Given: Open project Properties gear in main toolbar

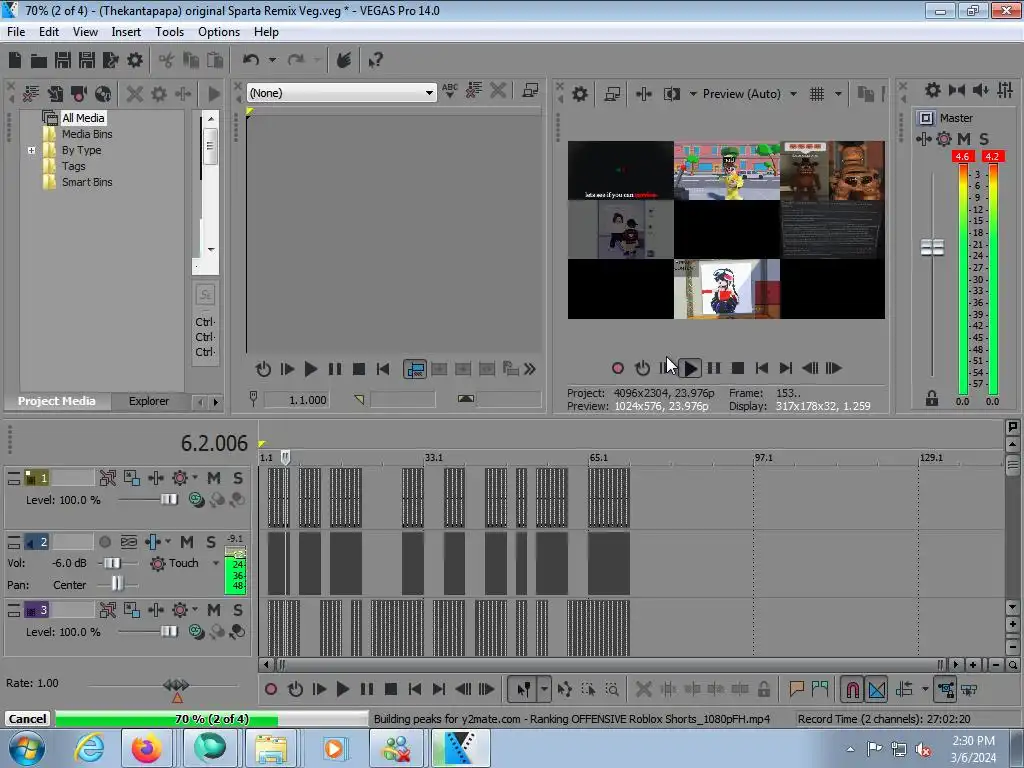Looking at the screenshot, I should pos(135,60).
